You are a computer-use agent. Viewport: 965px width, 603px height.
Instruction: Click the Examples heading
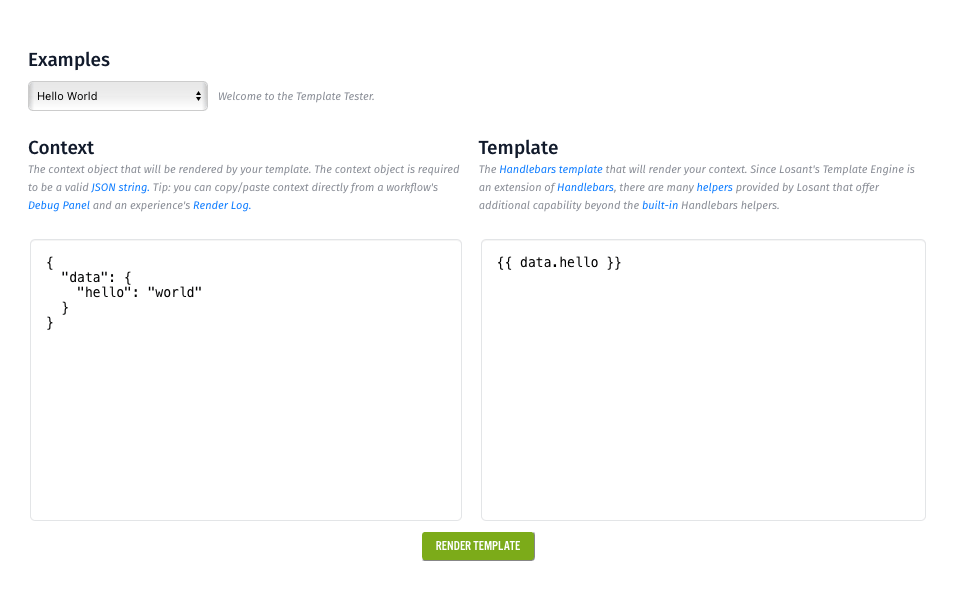click(x=69, y=59)
